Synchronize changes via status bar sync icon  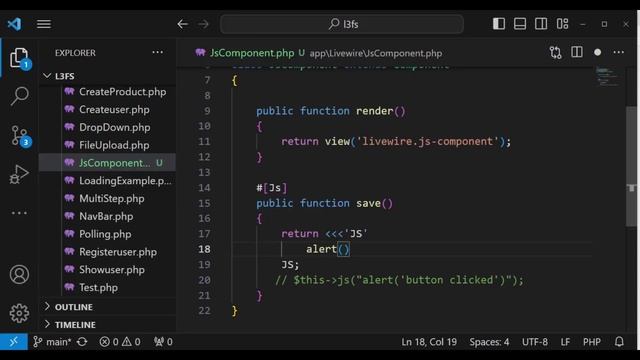tap(82, 342)
